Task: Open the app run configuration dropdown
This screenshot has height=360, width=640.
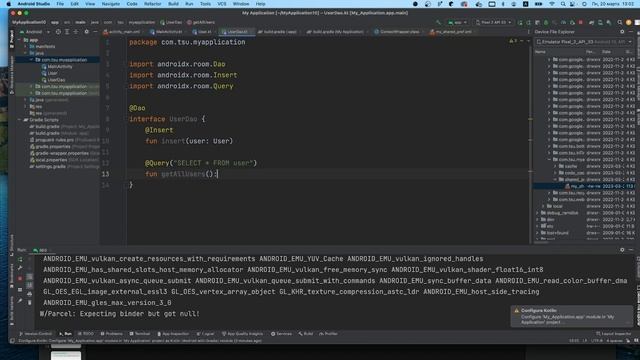Action: pyautogui.click(x=457, y=22)
